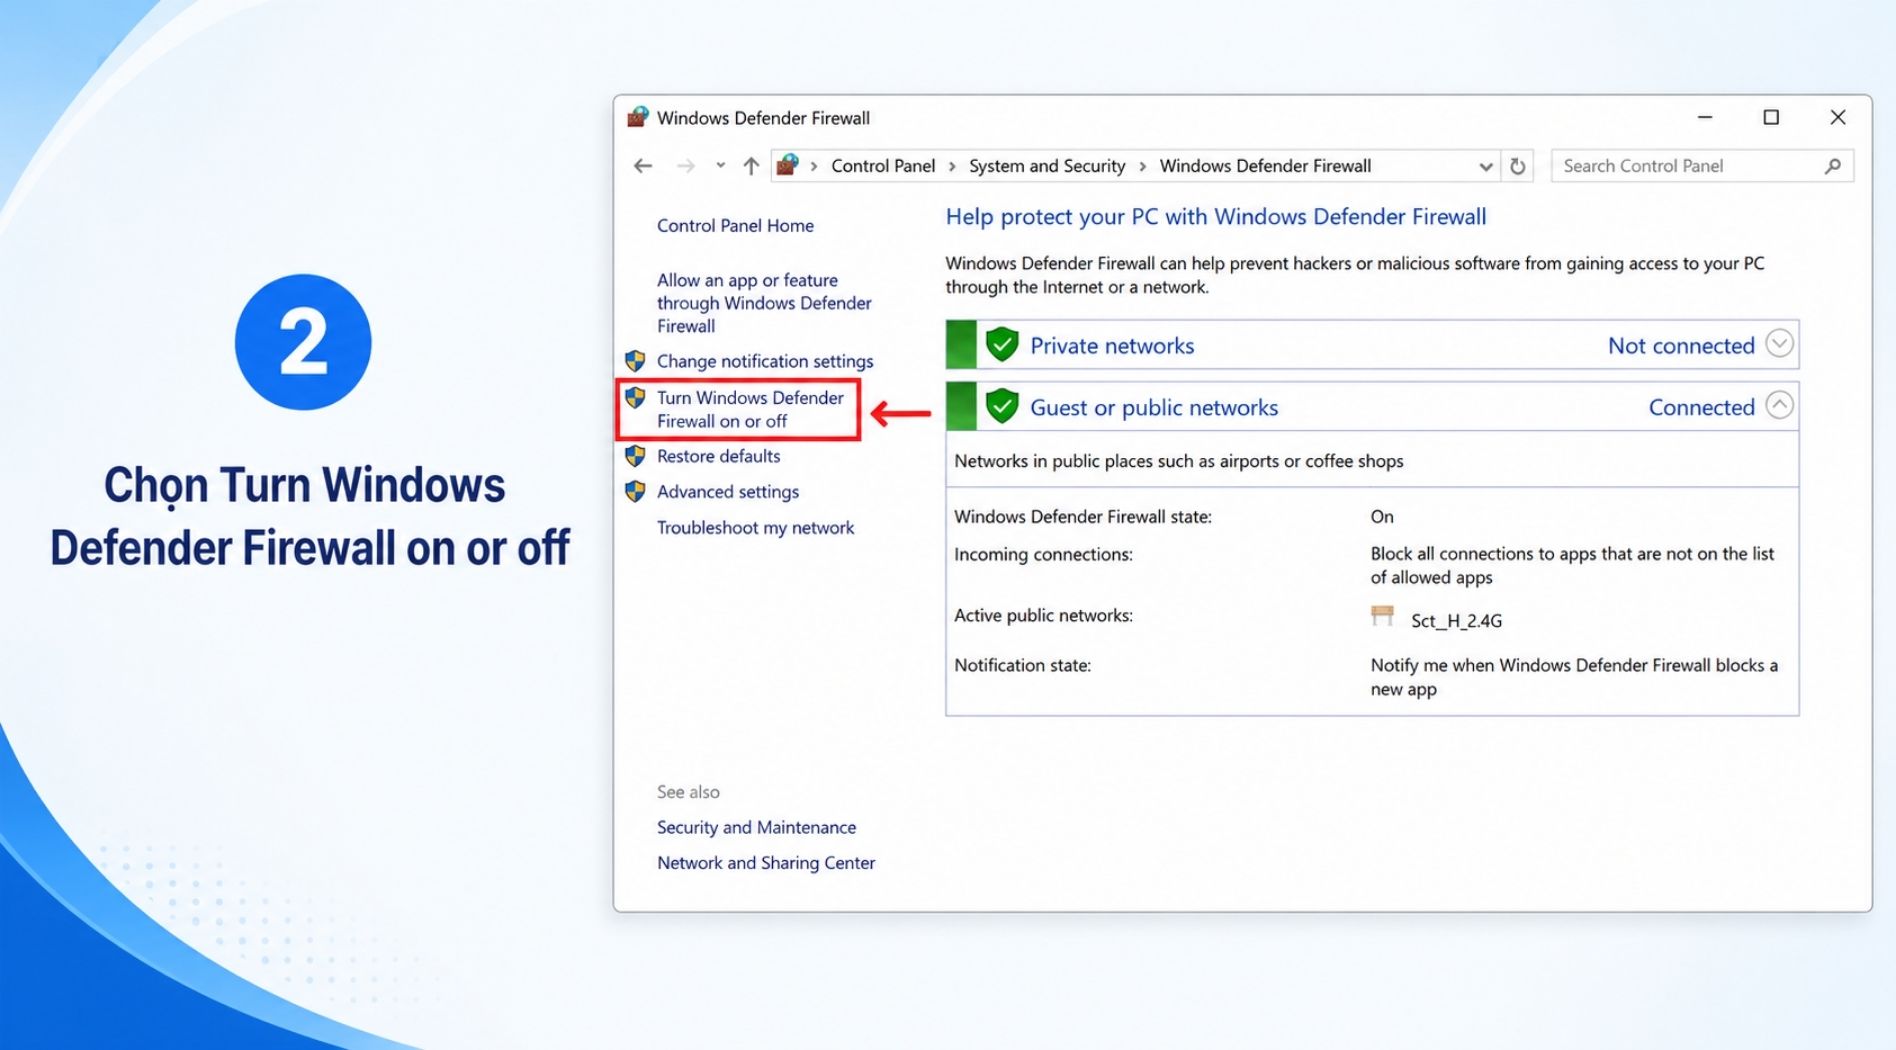Open Change notification settings link
1896x1050 pixels.
pos(765,361)
